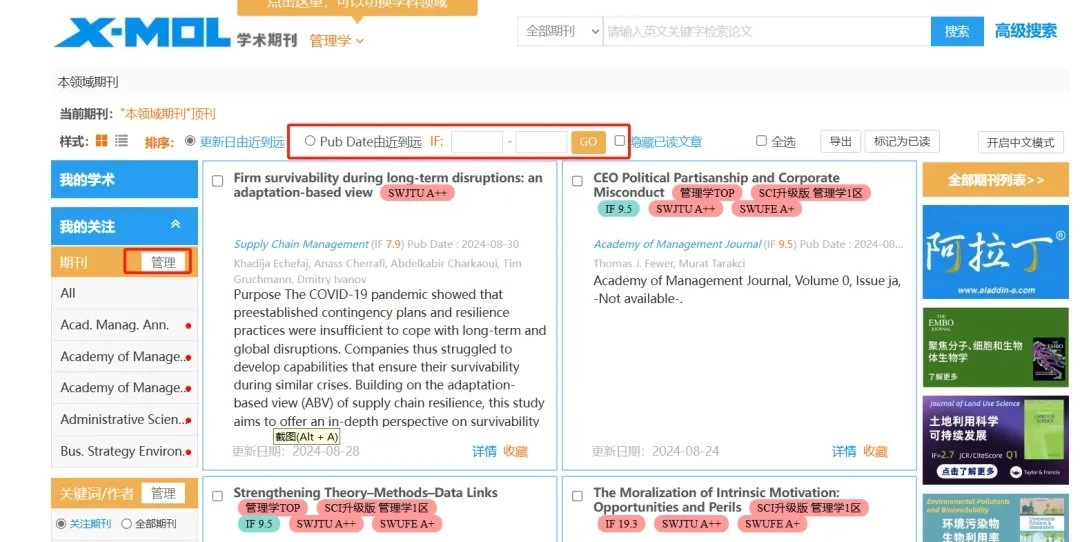Viewport: 1080px width, 542px height.
Task: Collapse 我的关注 with double-chevron icon
Action: tap(176, 225)
